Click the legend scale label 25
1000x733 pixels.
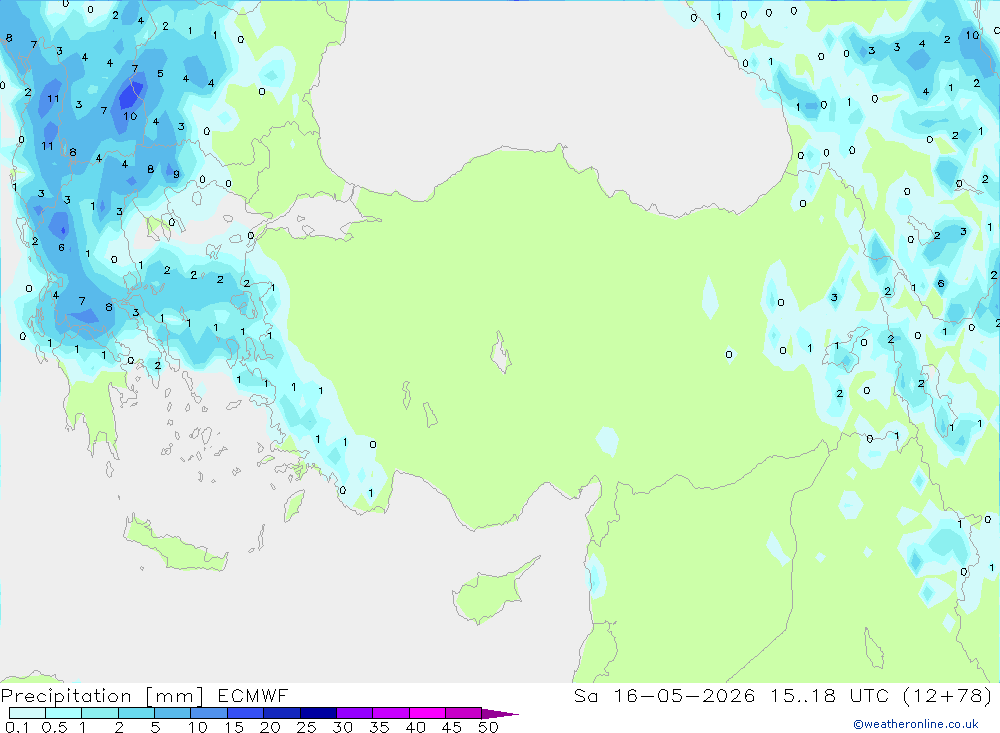click(306, 727)
